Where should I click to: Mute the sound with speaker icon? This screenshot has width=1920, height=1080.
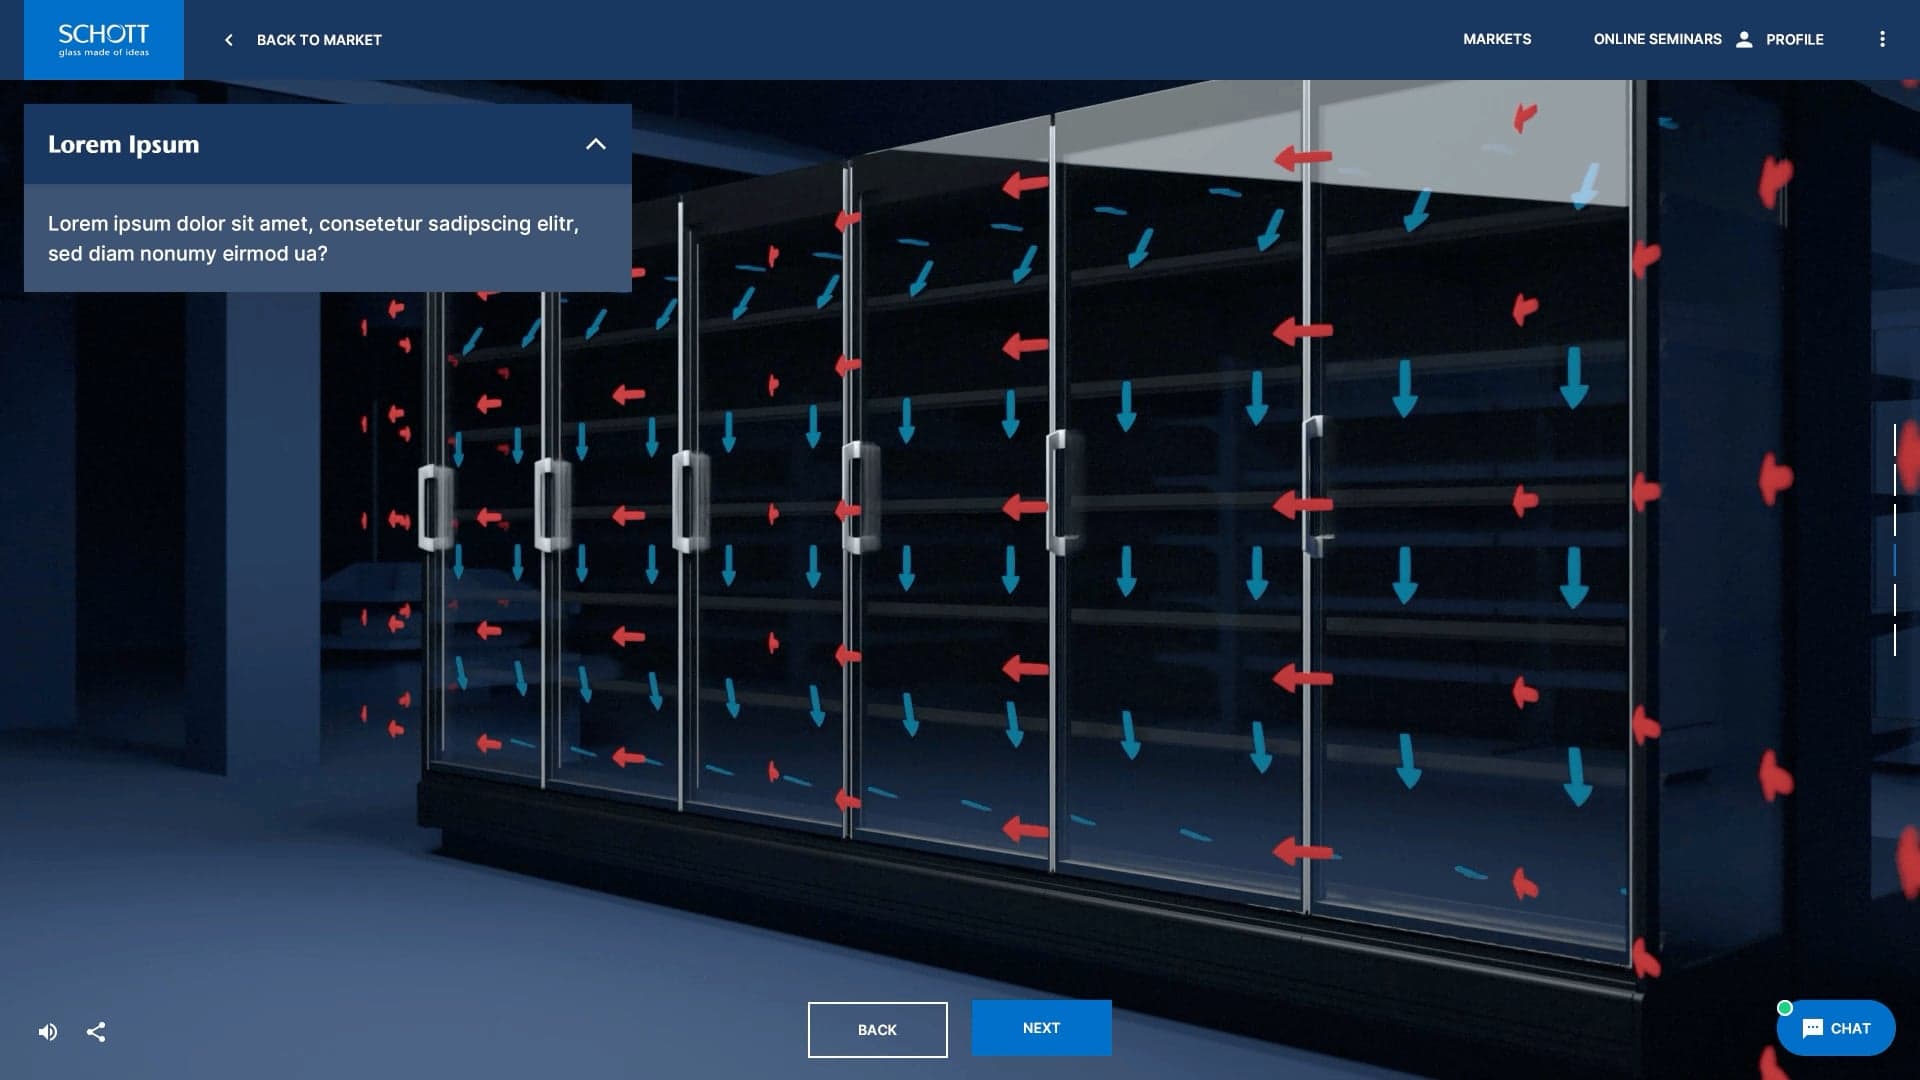click(48, 1031)
